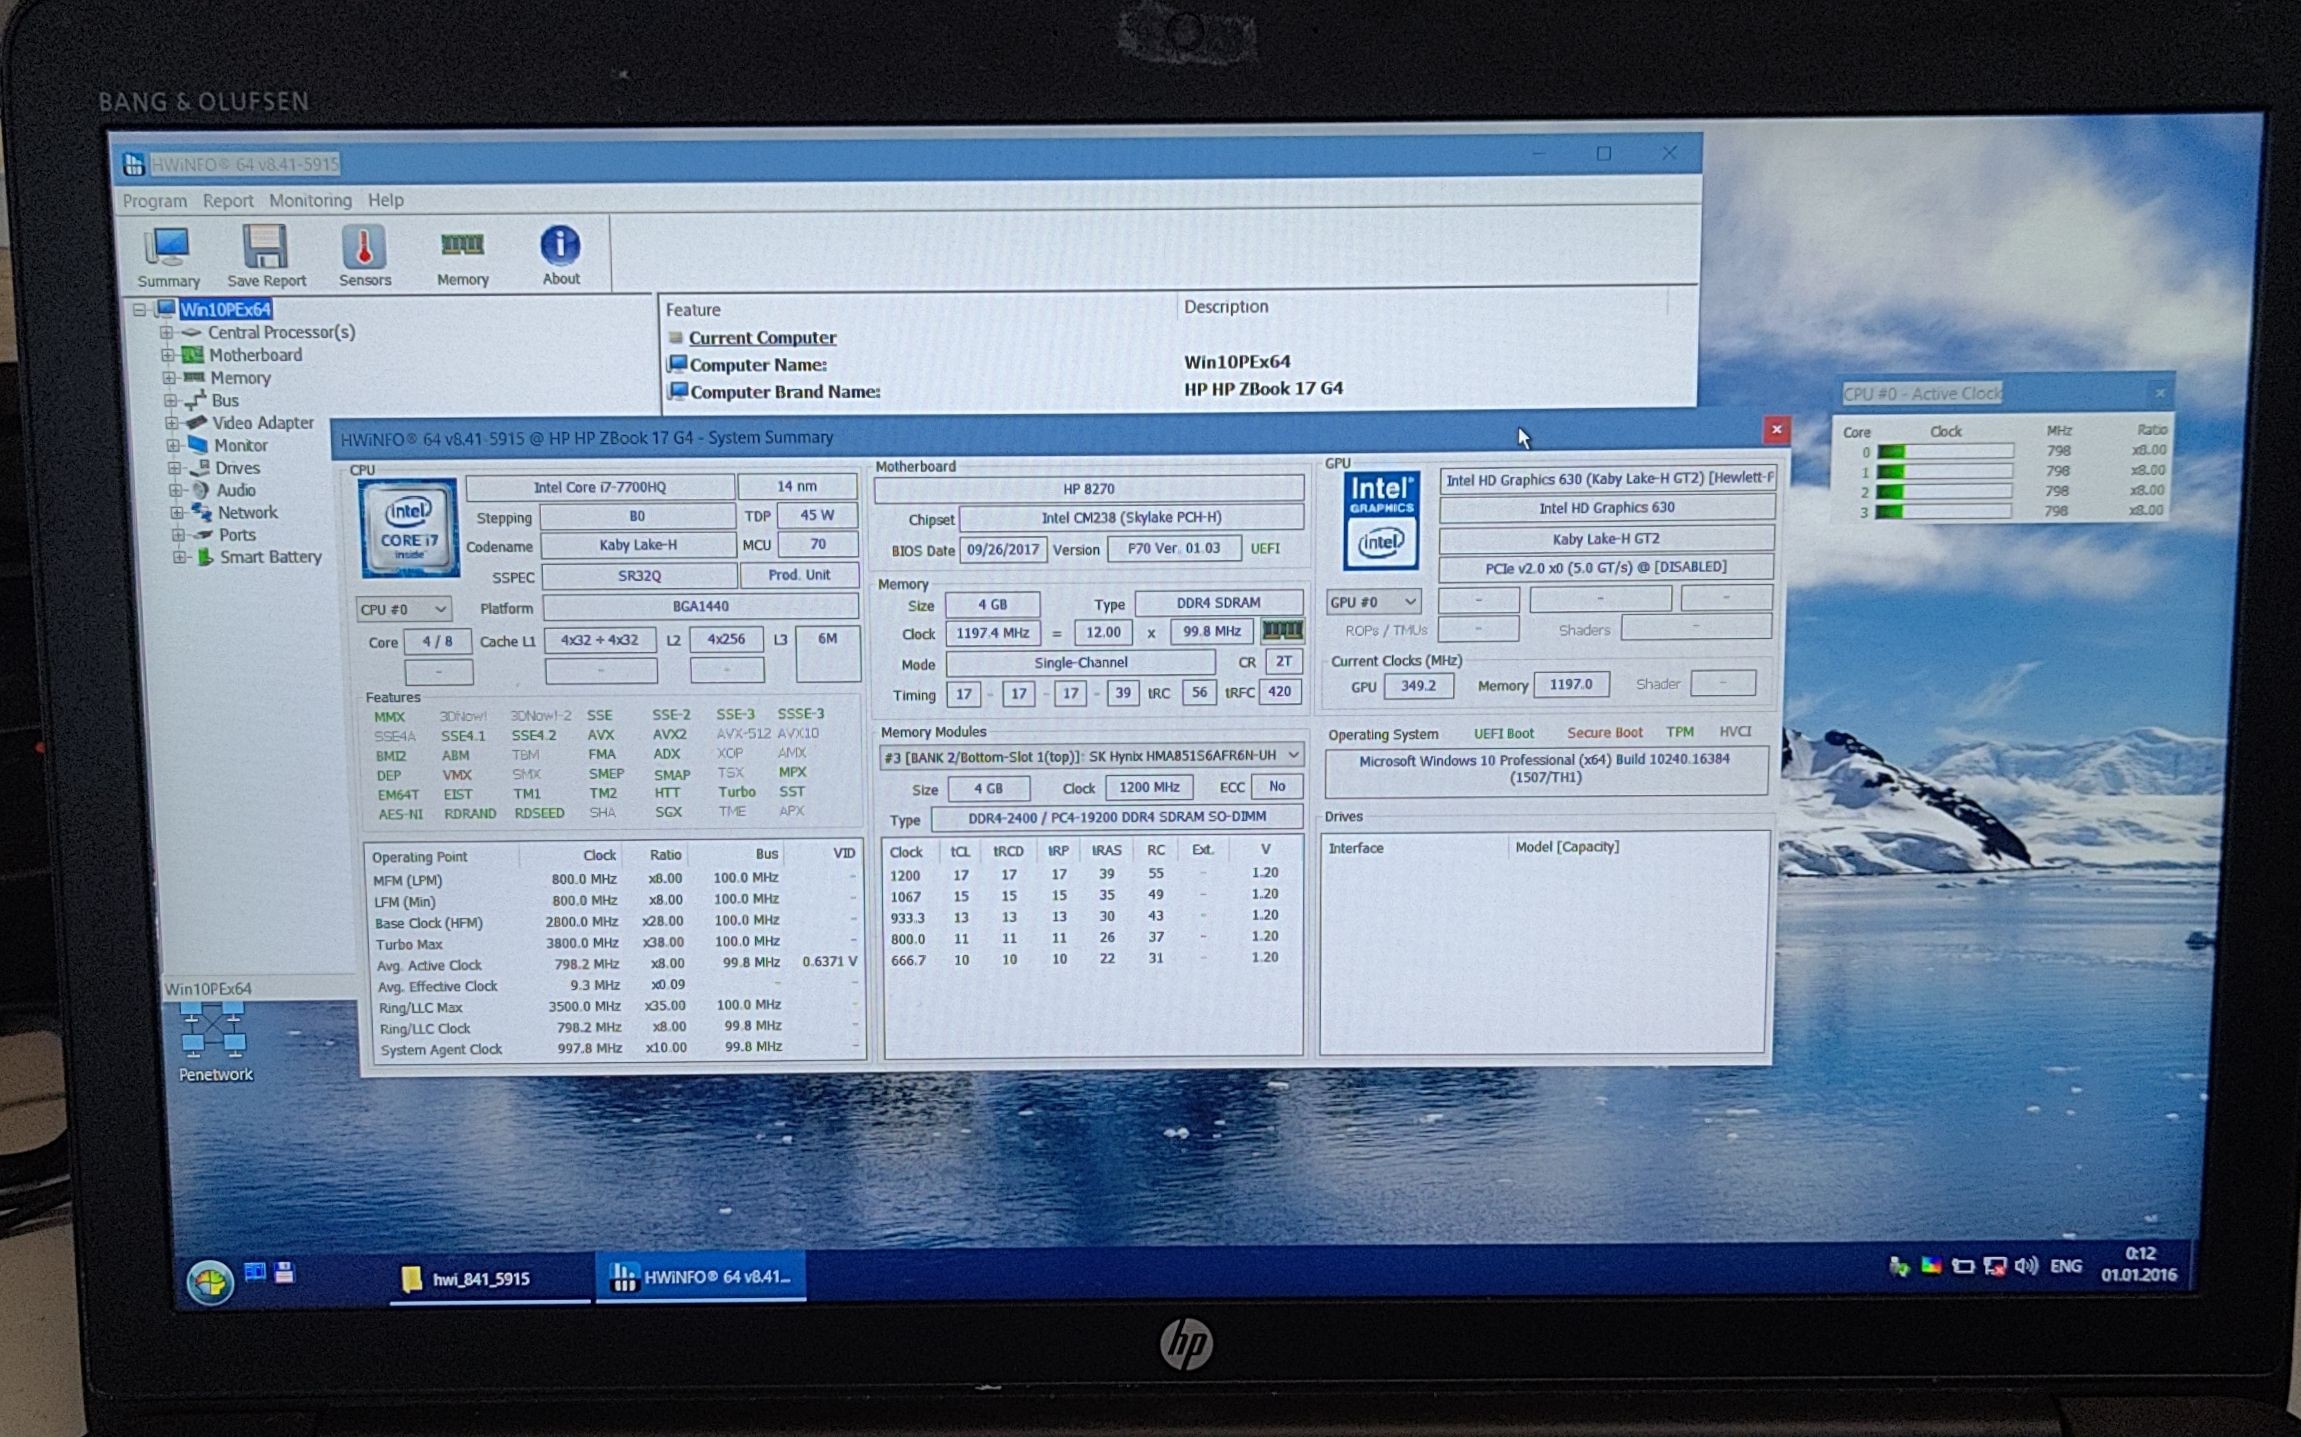
Task: Click the HWiNFO 64 taskbar button
Action: coord(701,1277)
